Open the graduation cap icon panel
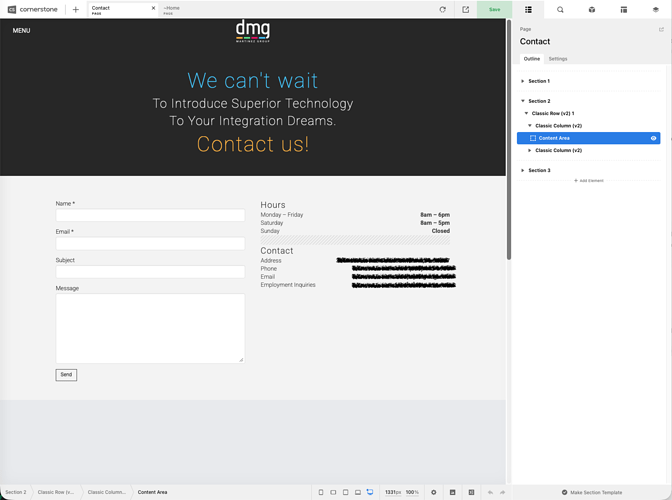 tap(655, 9)
